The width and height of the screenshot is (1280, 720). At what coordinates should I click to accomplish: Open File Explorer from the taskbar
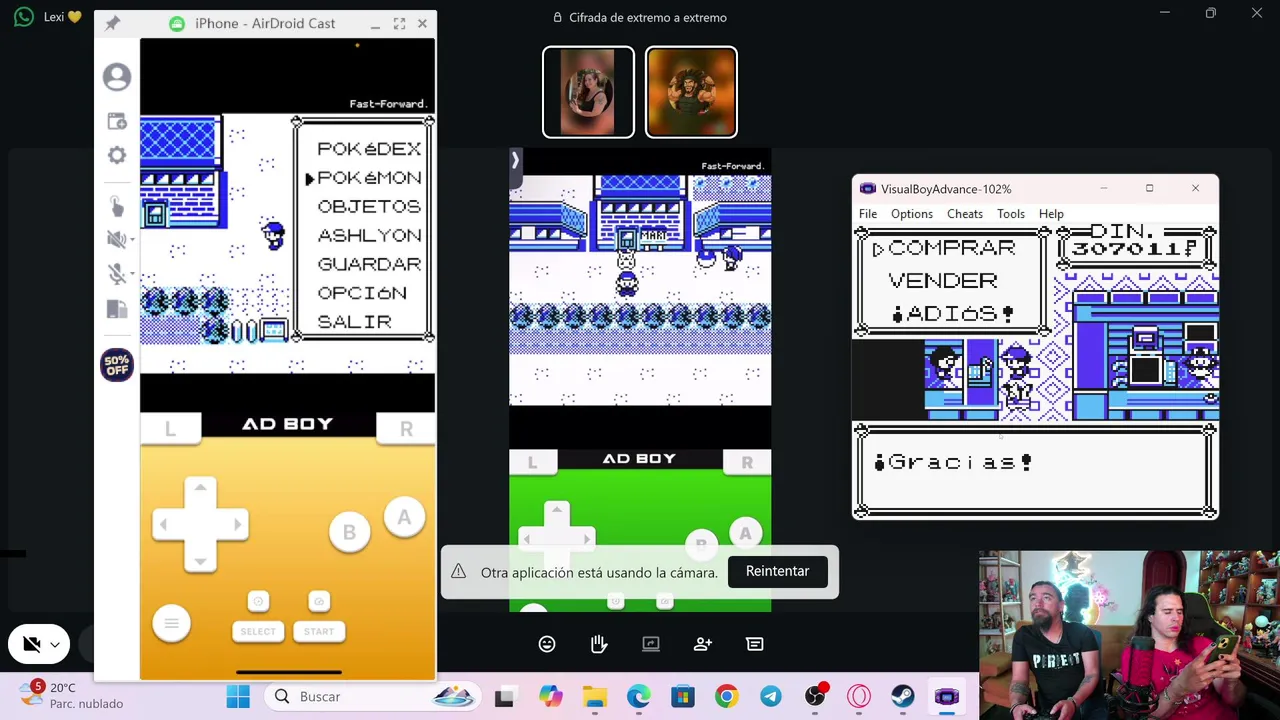(594, 696)
